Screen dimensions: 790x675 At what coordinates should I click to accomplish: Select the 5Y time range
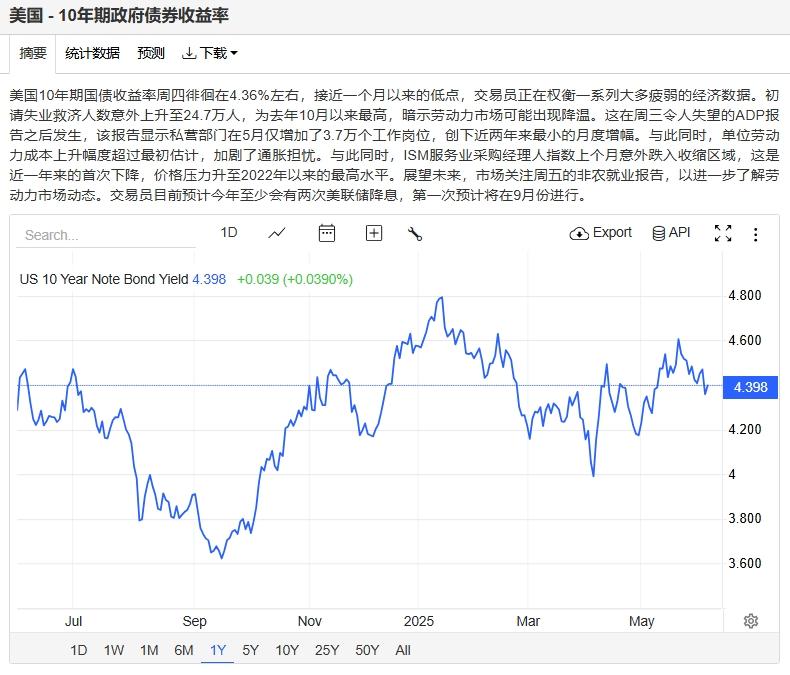(x=250, y=650)
